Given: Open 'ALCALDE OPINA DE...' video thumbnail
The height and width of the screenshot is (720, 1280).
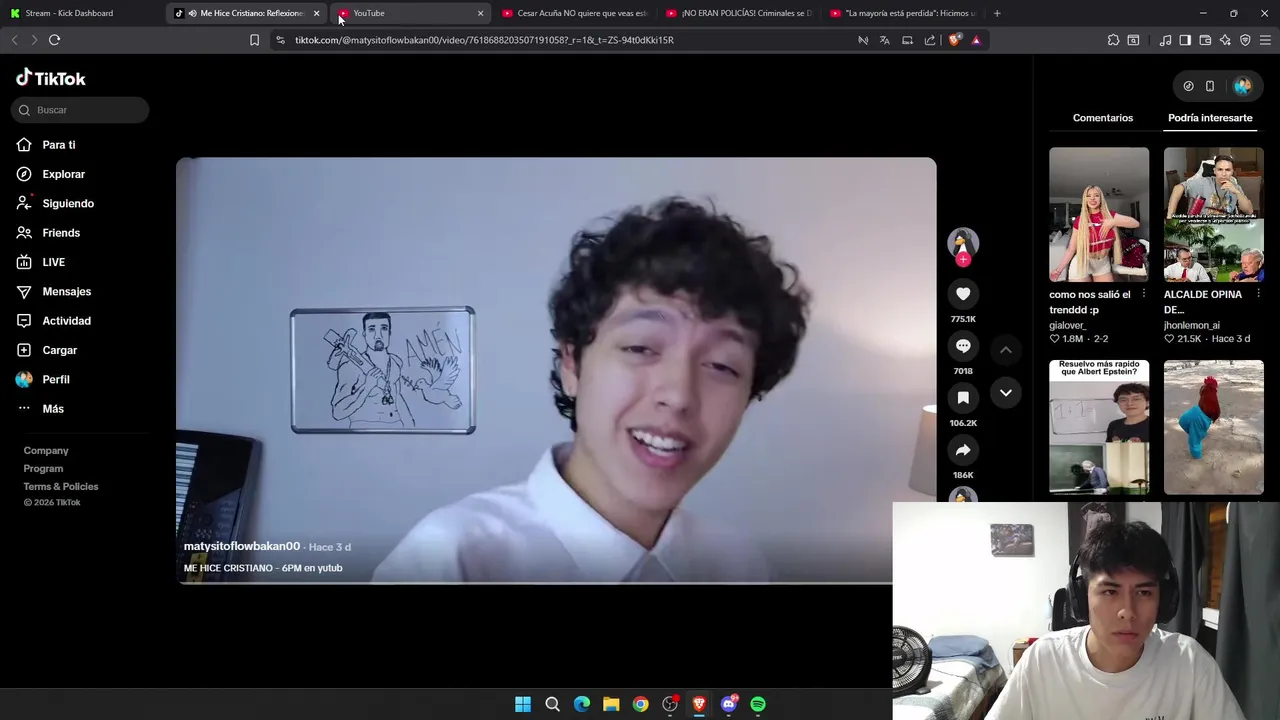Looking at the screenshot, I should pyautogui.click(x=1214, y=215).
